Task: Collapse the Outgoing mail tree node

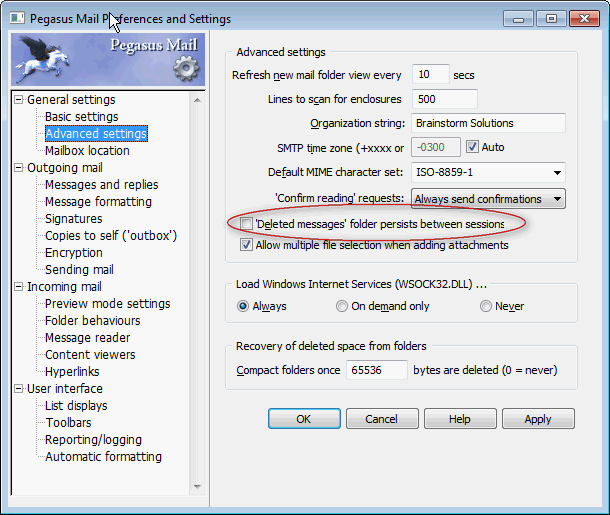Action: pyautogui.click(x=18, y=168)
